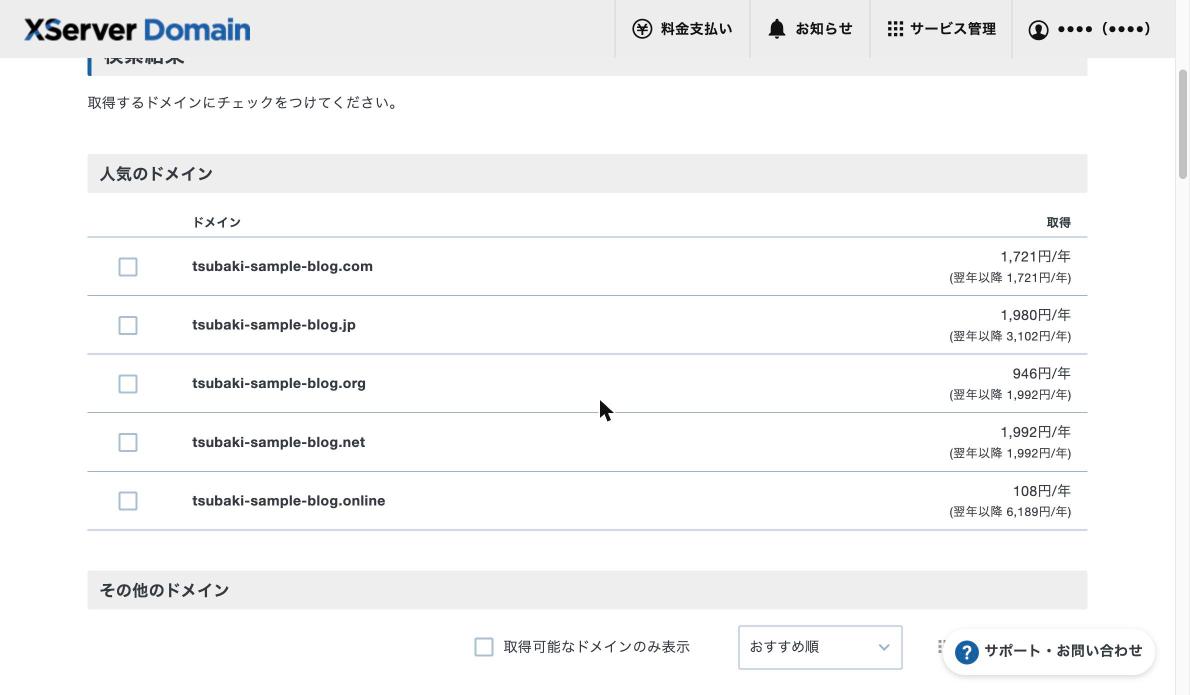Check the tsubaki-sample-blog.com checkbox

(128, 267)
